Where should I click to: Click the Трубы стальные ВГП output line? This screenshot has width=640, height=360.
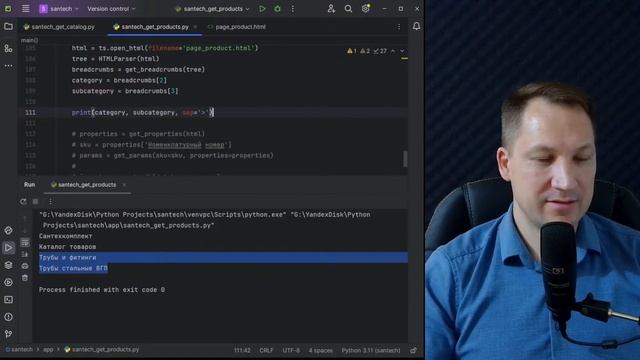[x=73, y=268]
